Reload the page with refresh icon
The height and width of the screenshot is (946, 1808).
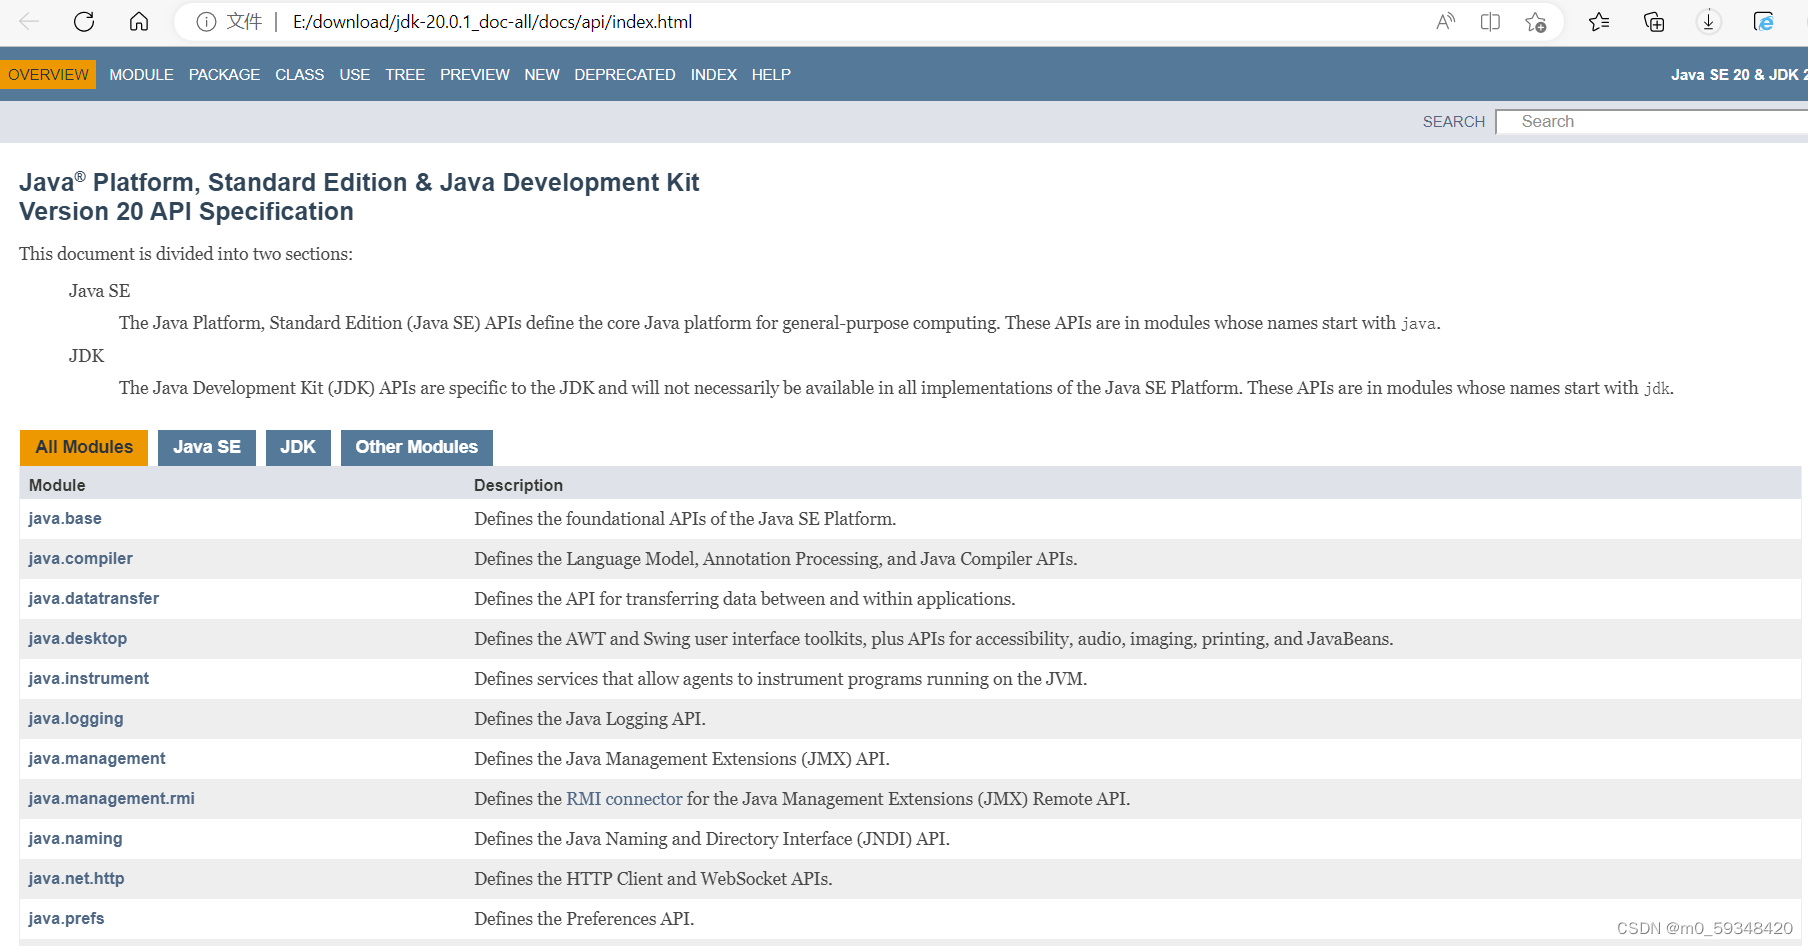[84, 21]
